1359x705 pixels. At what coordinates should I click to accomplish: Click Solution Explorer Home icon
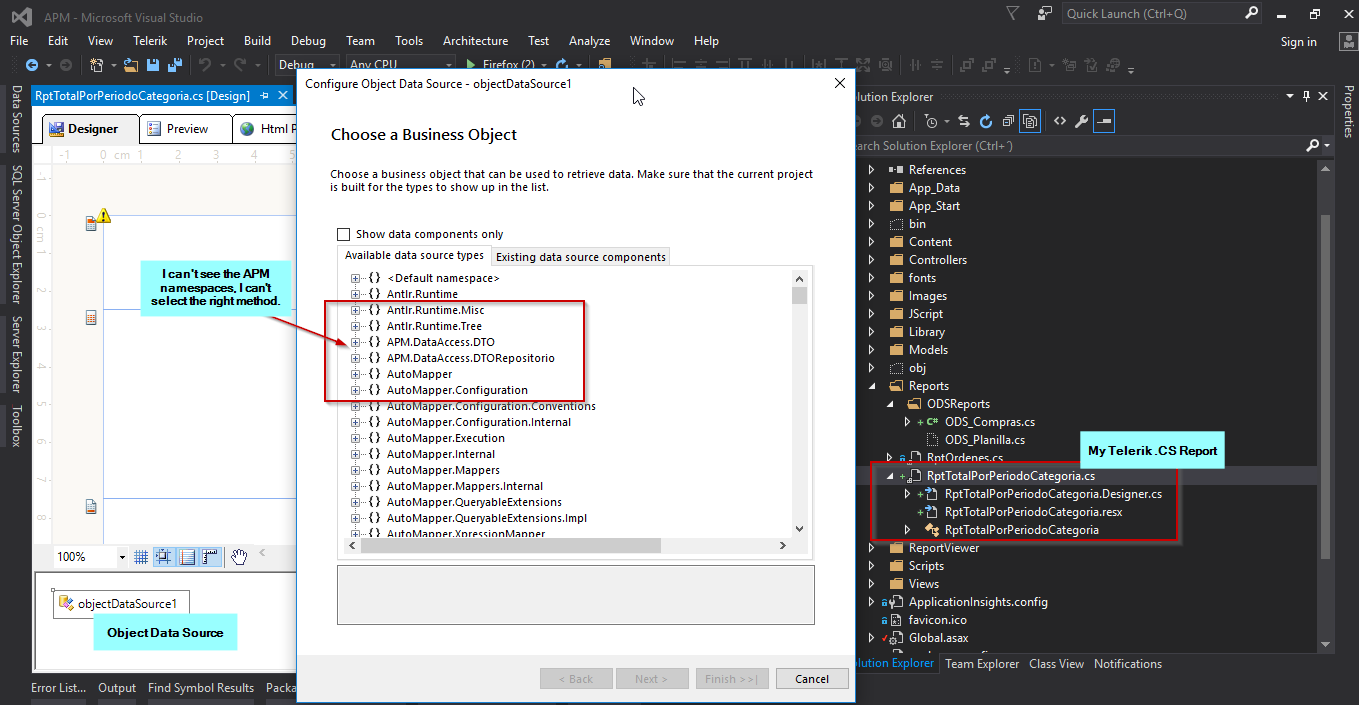(x=899, y=122)
